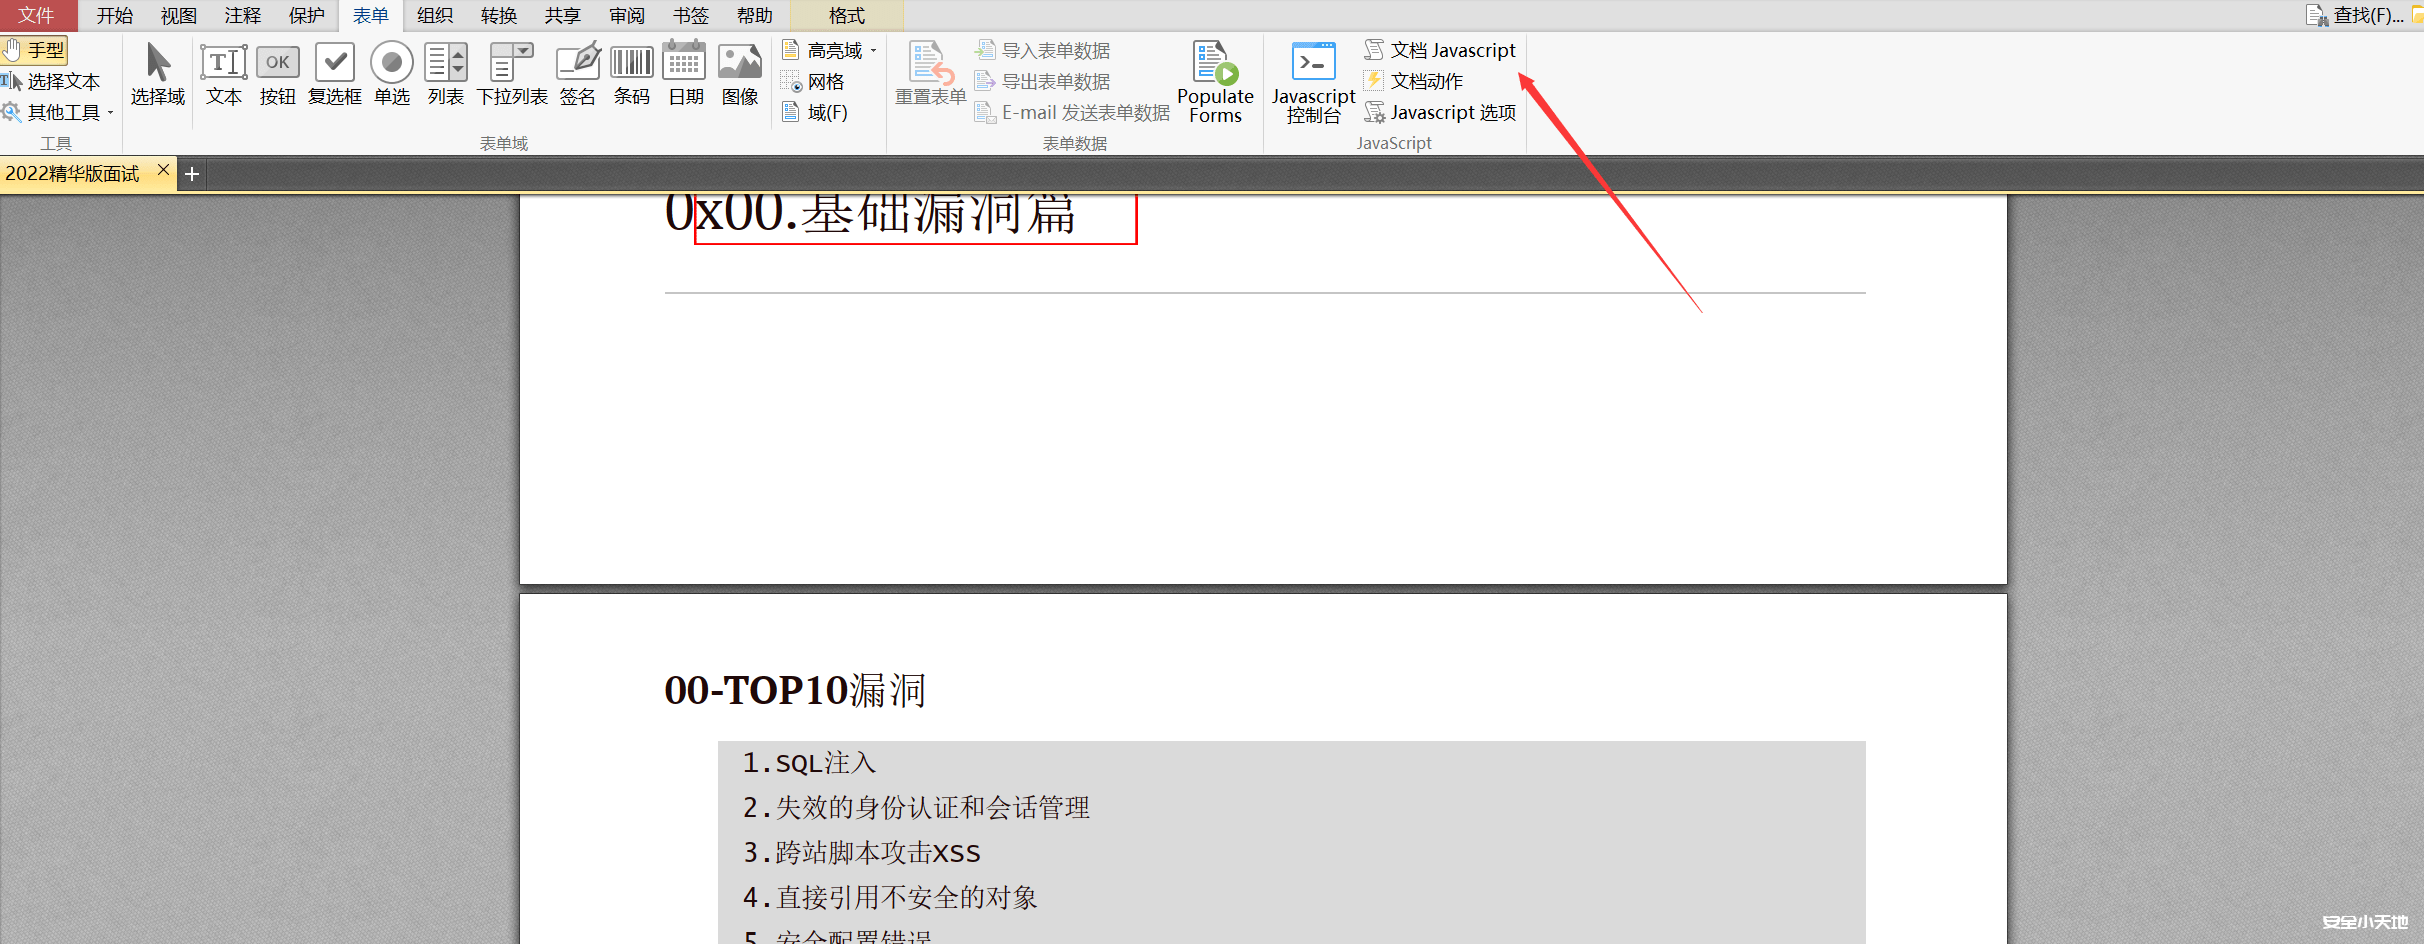Viewport: 2424px width, 944px height.
Task: Switch to the 组织 ribbon tab
Action: click(x=434, y=15)
